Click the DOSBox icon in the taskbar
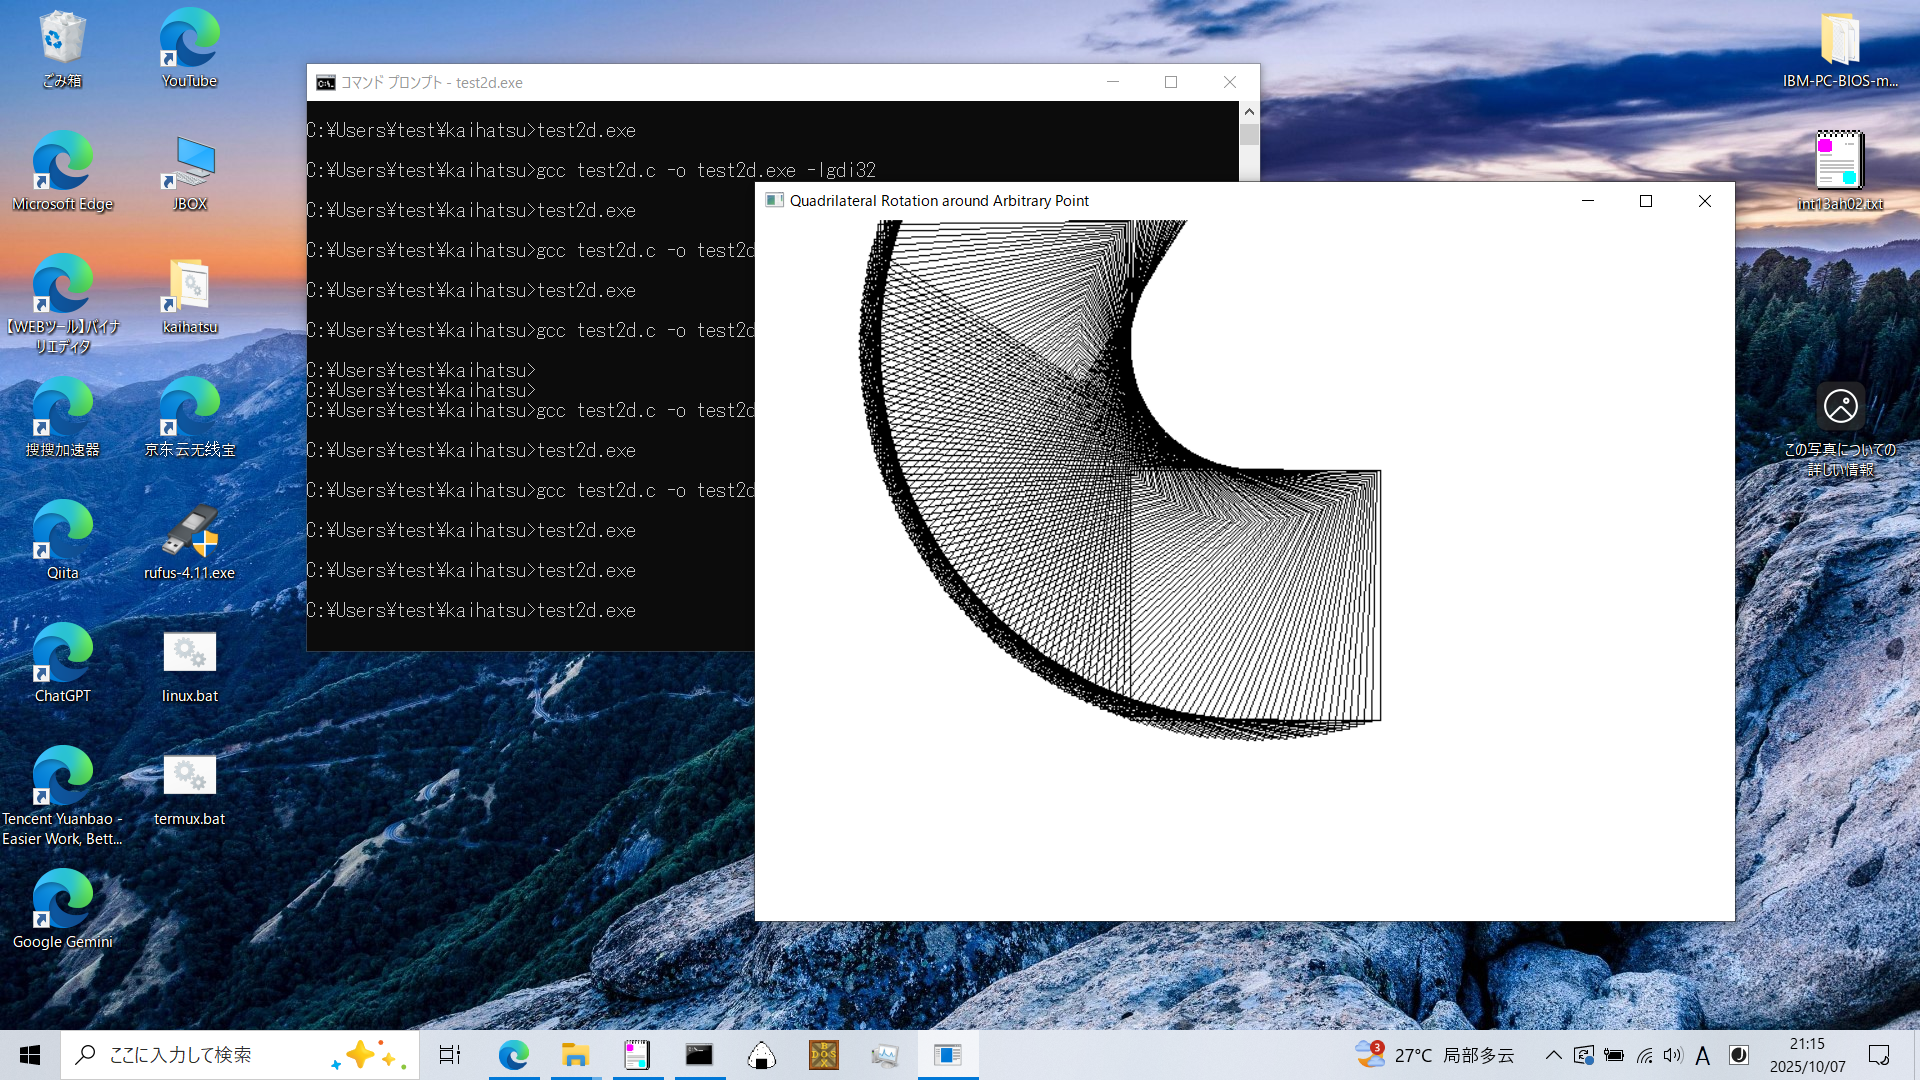This screenshot has height=1080, width=1920. coord(823,1055)
